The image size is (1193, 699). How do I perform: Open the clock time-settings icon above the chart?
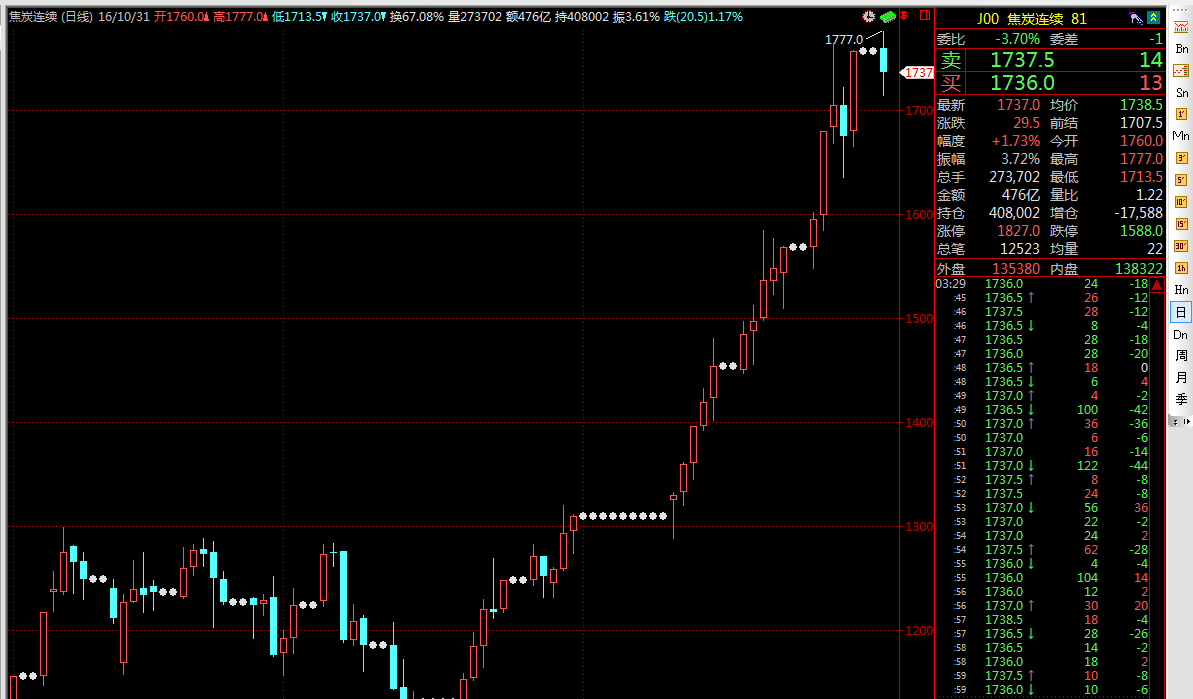coord(869,16)
